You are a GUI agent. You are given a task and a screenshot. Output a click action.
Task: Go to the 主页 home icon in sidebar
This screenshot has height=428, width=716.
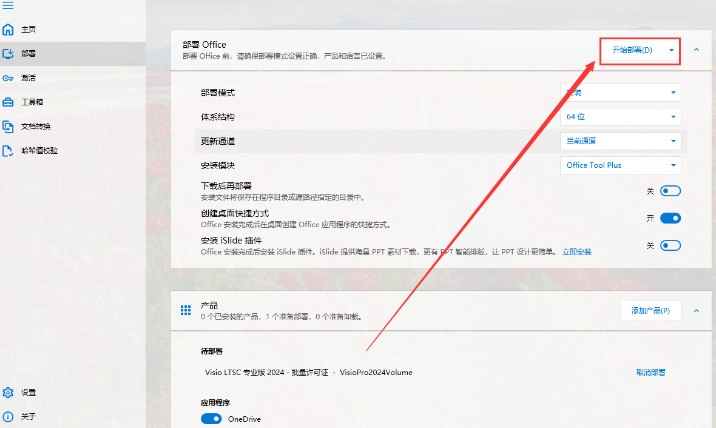pos(8,30)
